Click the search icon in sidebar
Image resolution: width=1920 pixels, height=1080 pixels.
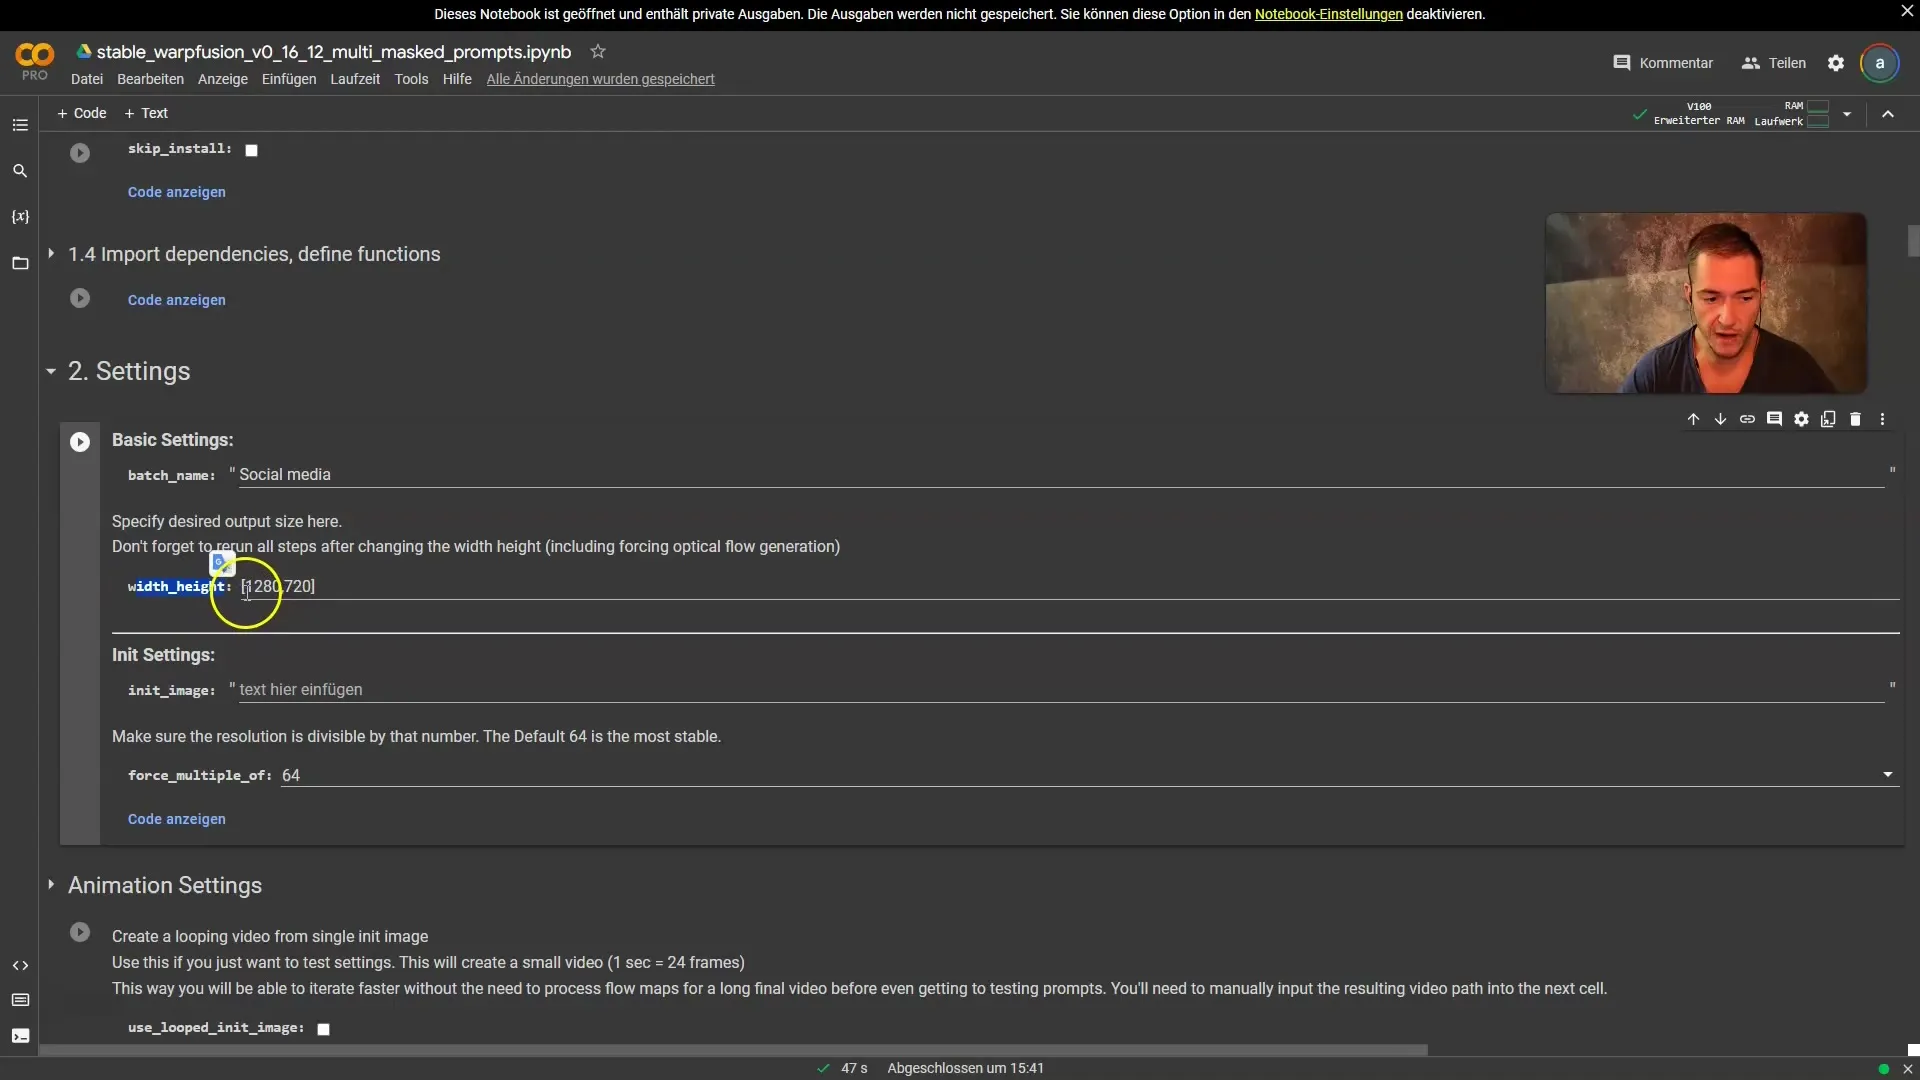point(18,169)
